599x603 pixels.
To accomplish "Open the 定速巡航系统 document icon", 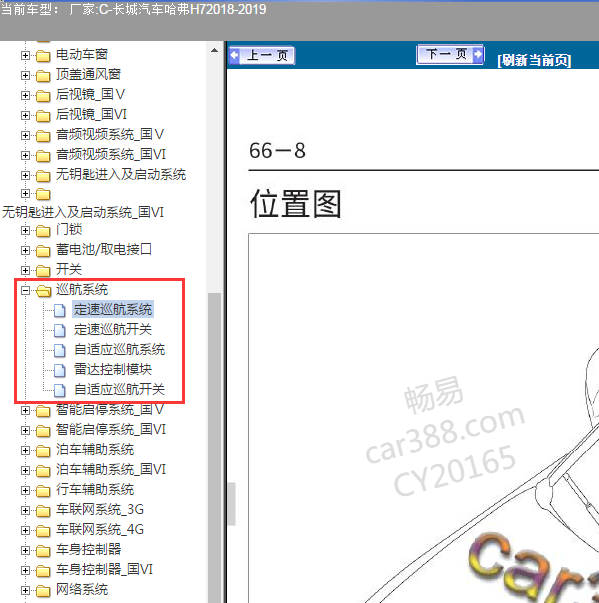I will (x=60, y=310).
